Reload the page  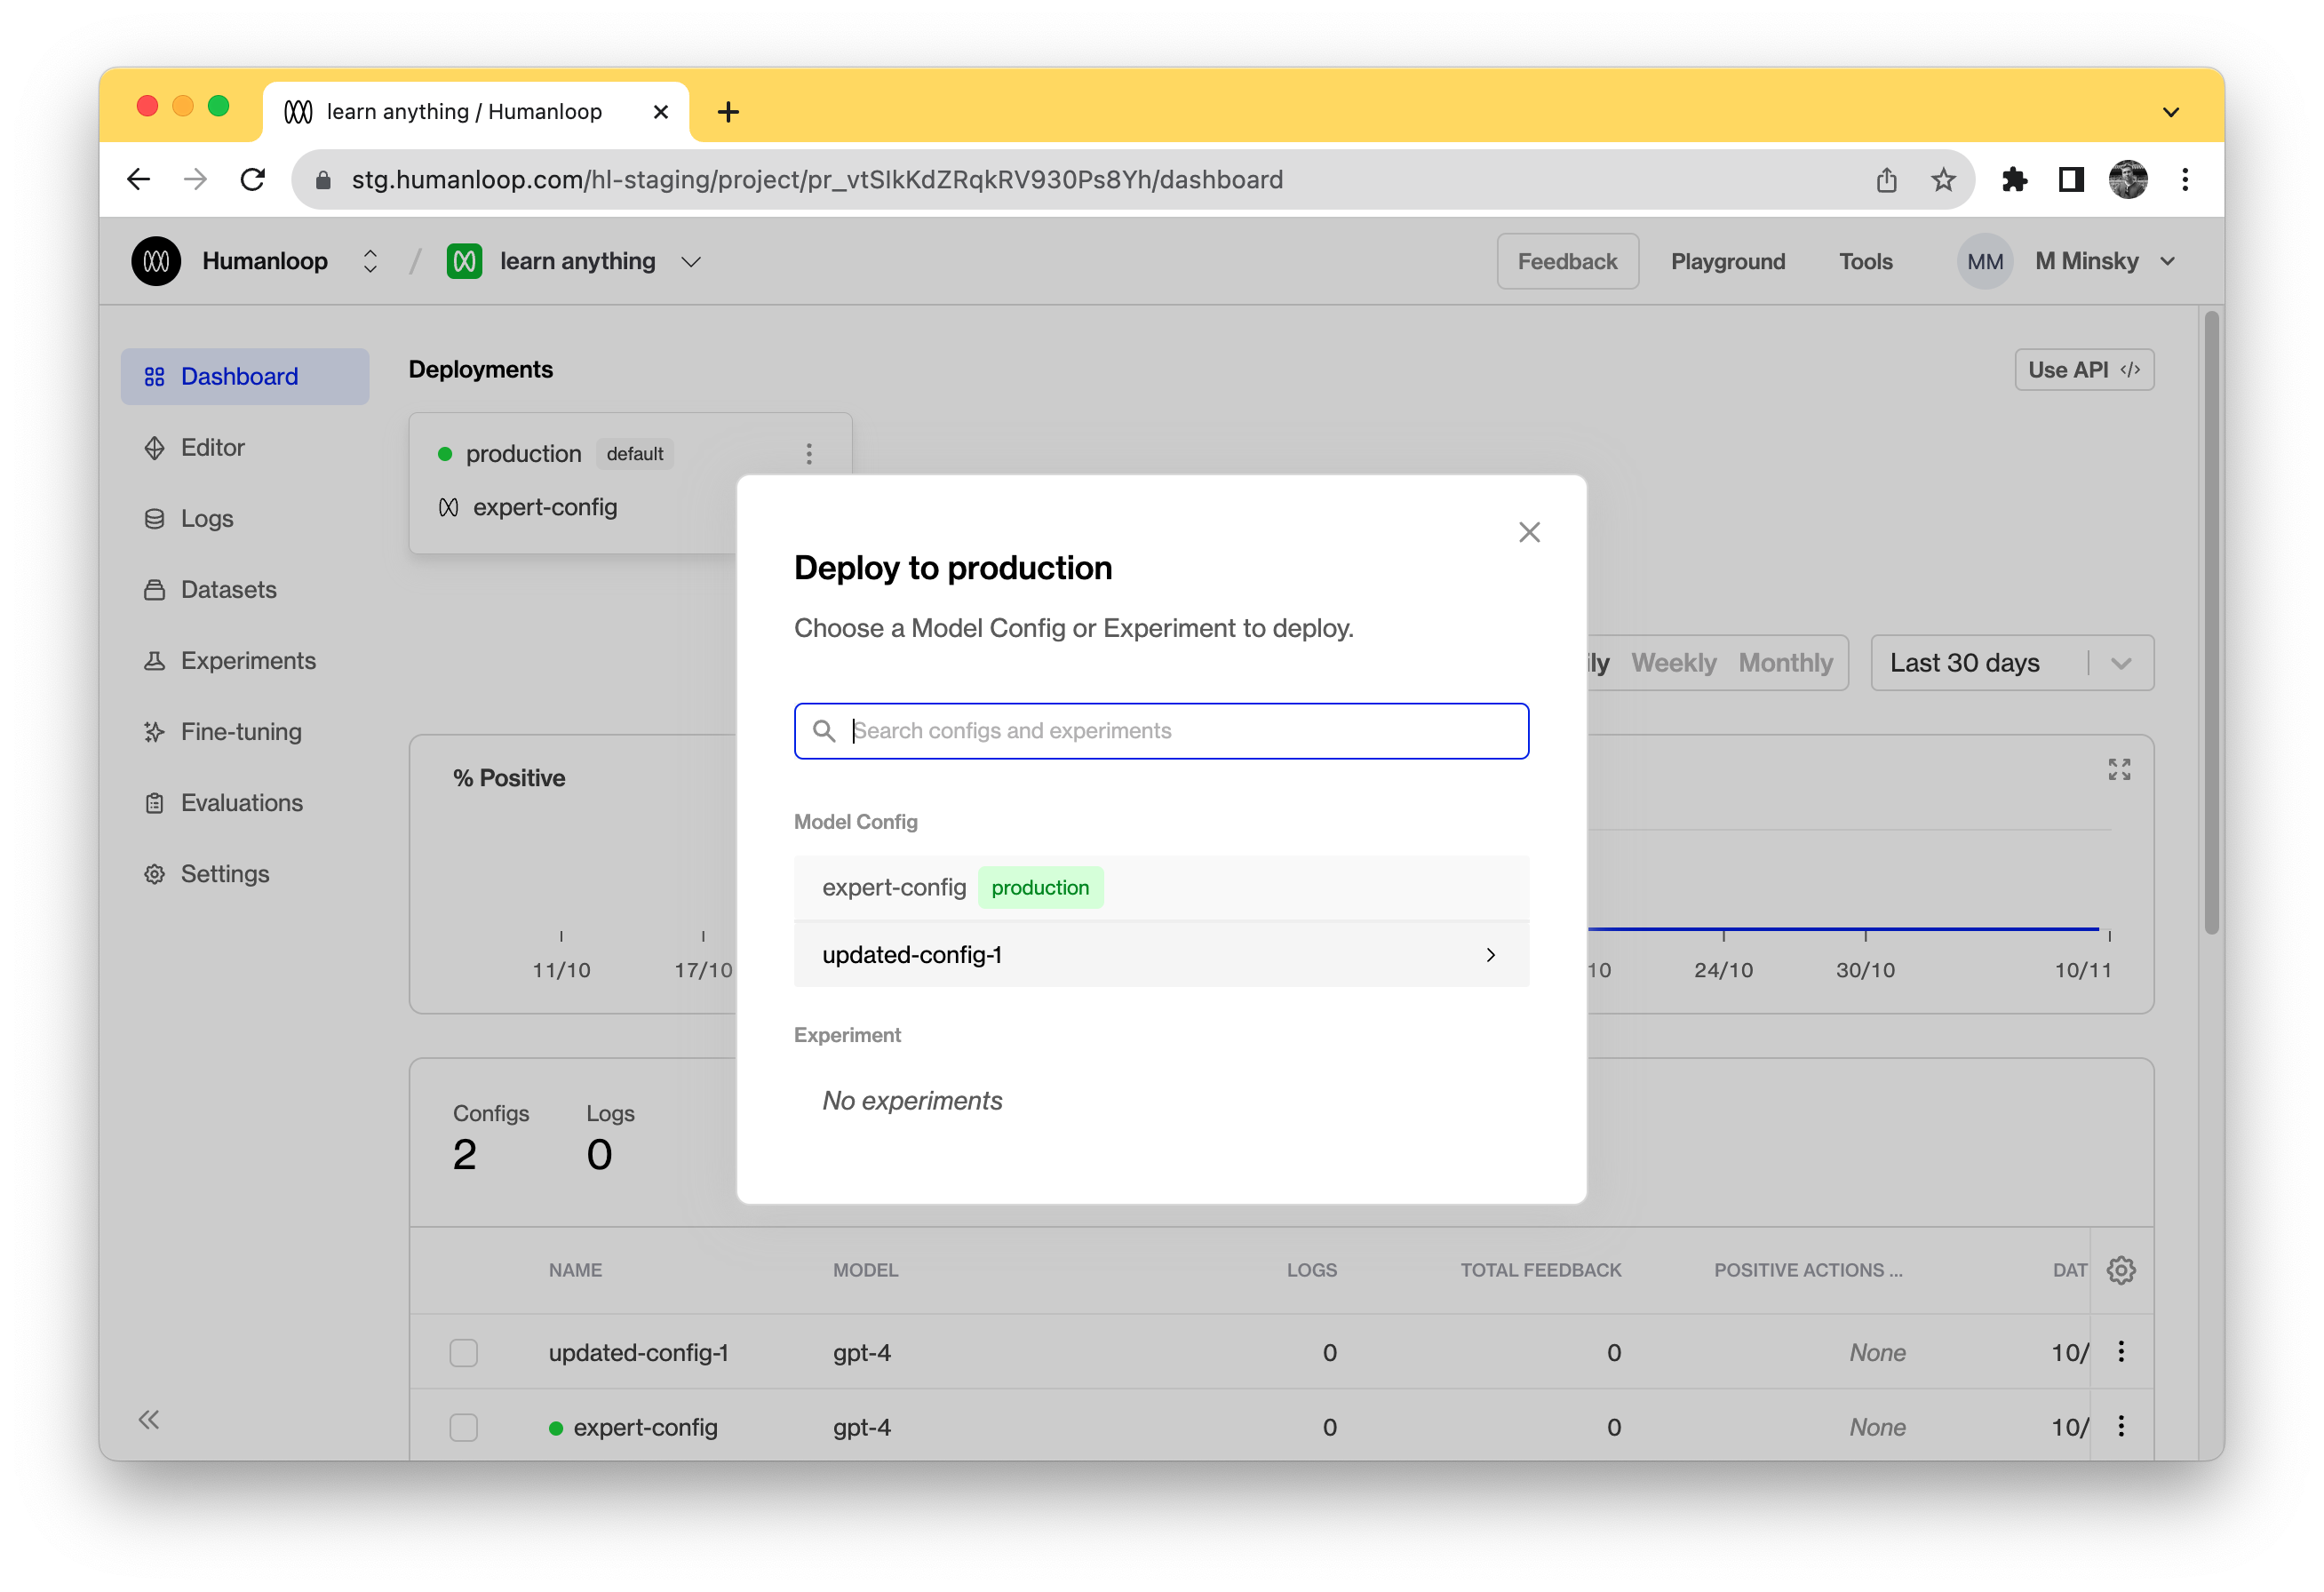click(253, 179)
